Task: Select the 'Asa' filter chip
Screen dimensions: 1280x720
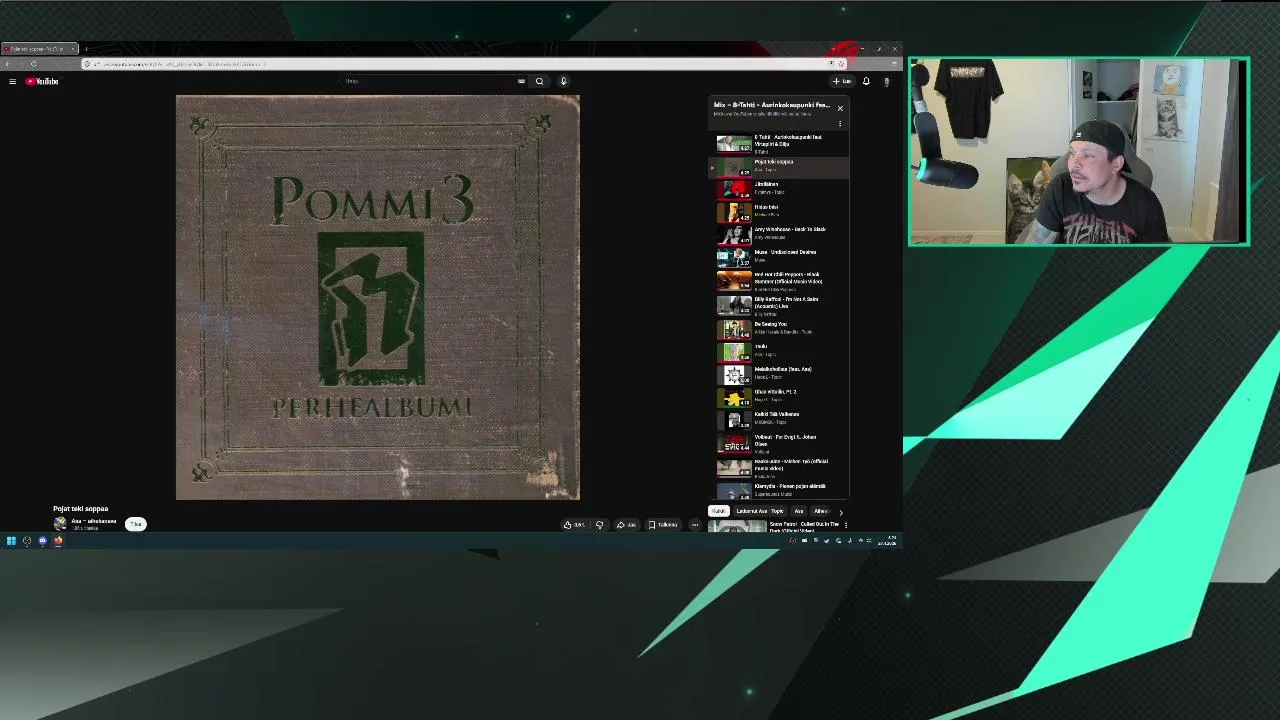Action: tap(799, 511)
